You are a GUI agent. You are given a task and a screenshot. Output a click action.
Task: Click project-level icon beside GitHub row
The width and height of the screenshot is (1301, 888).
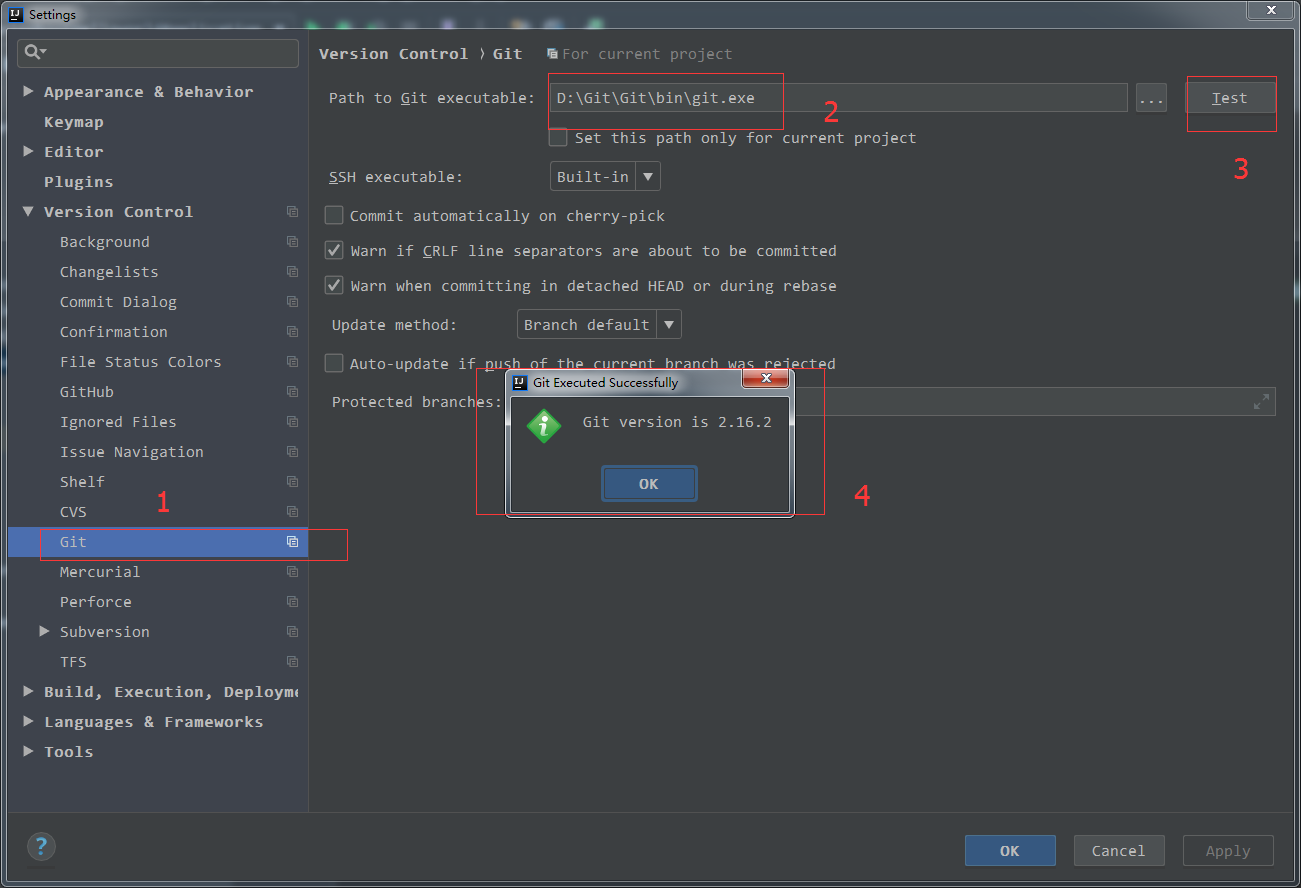(292, 392)
